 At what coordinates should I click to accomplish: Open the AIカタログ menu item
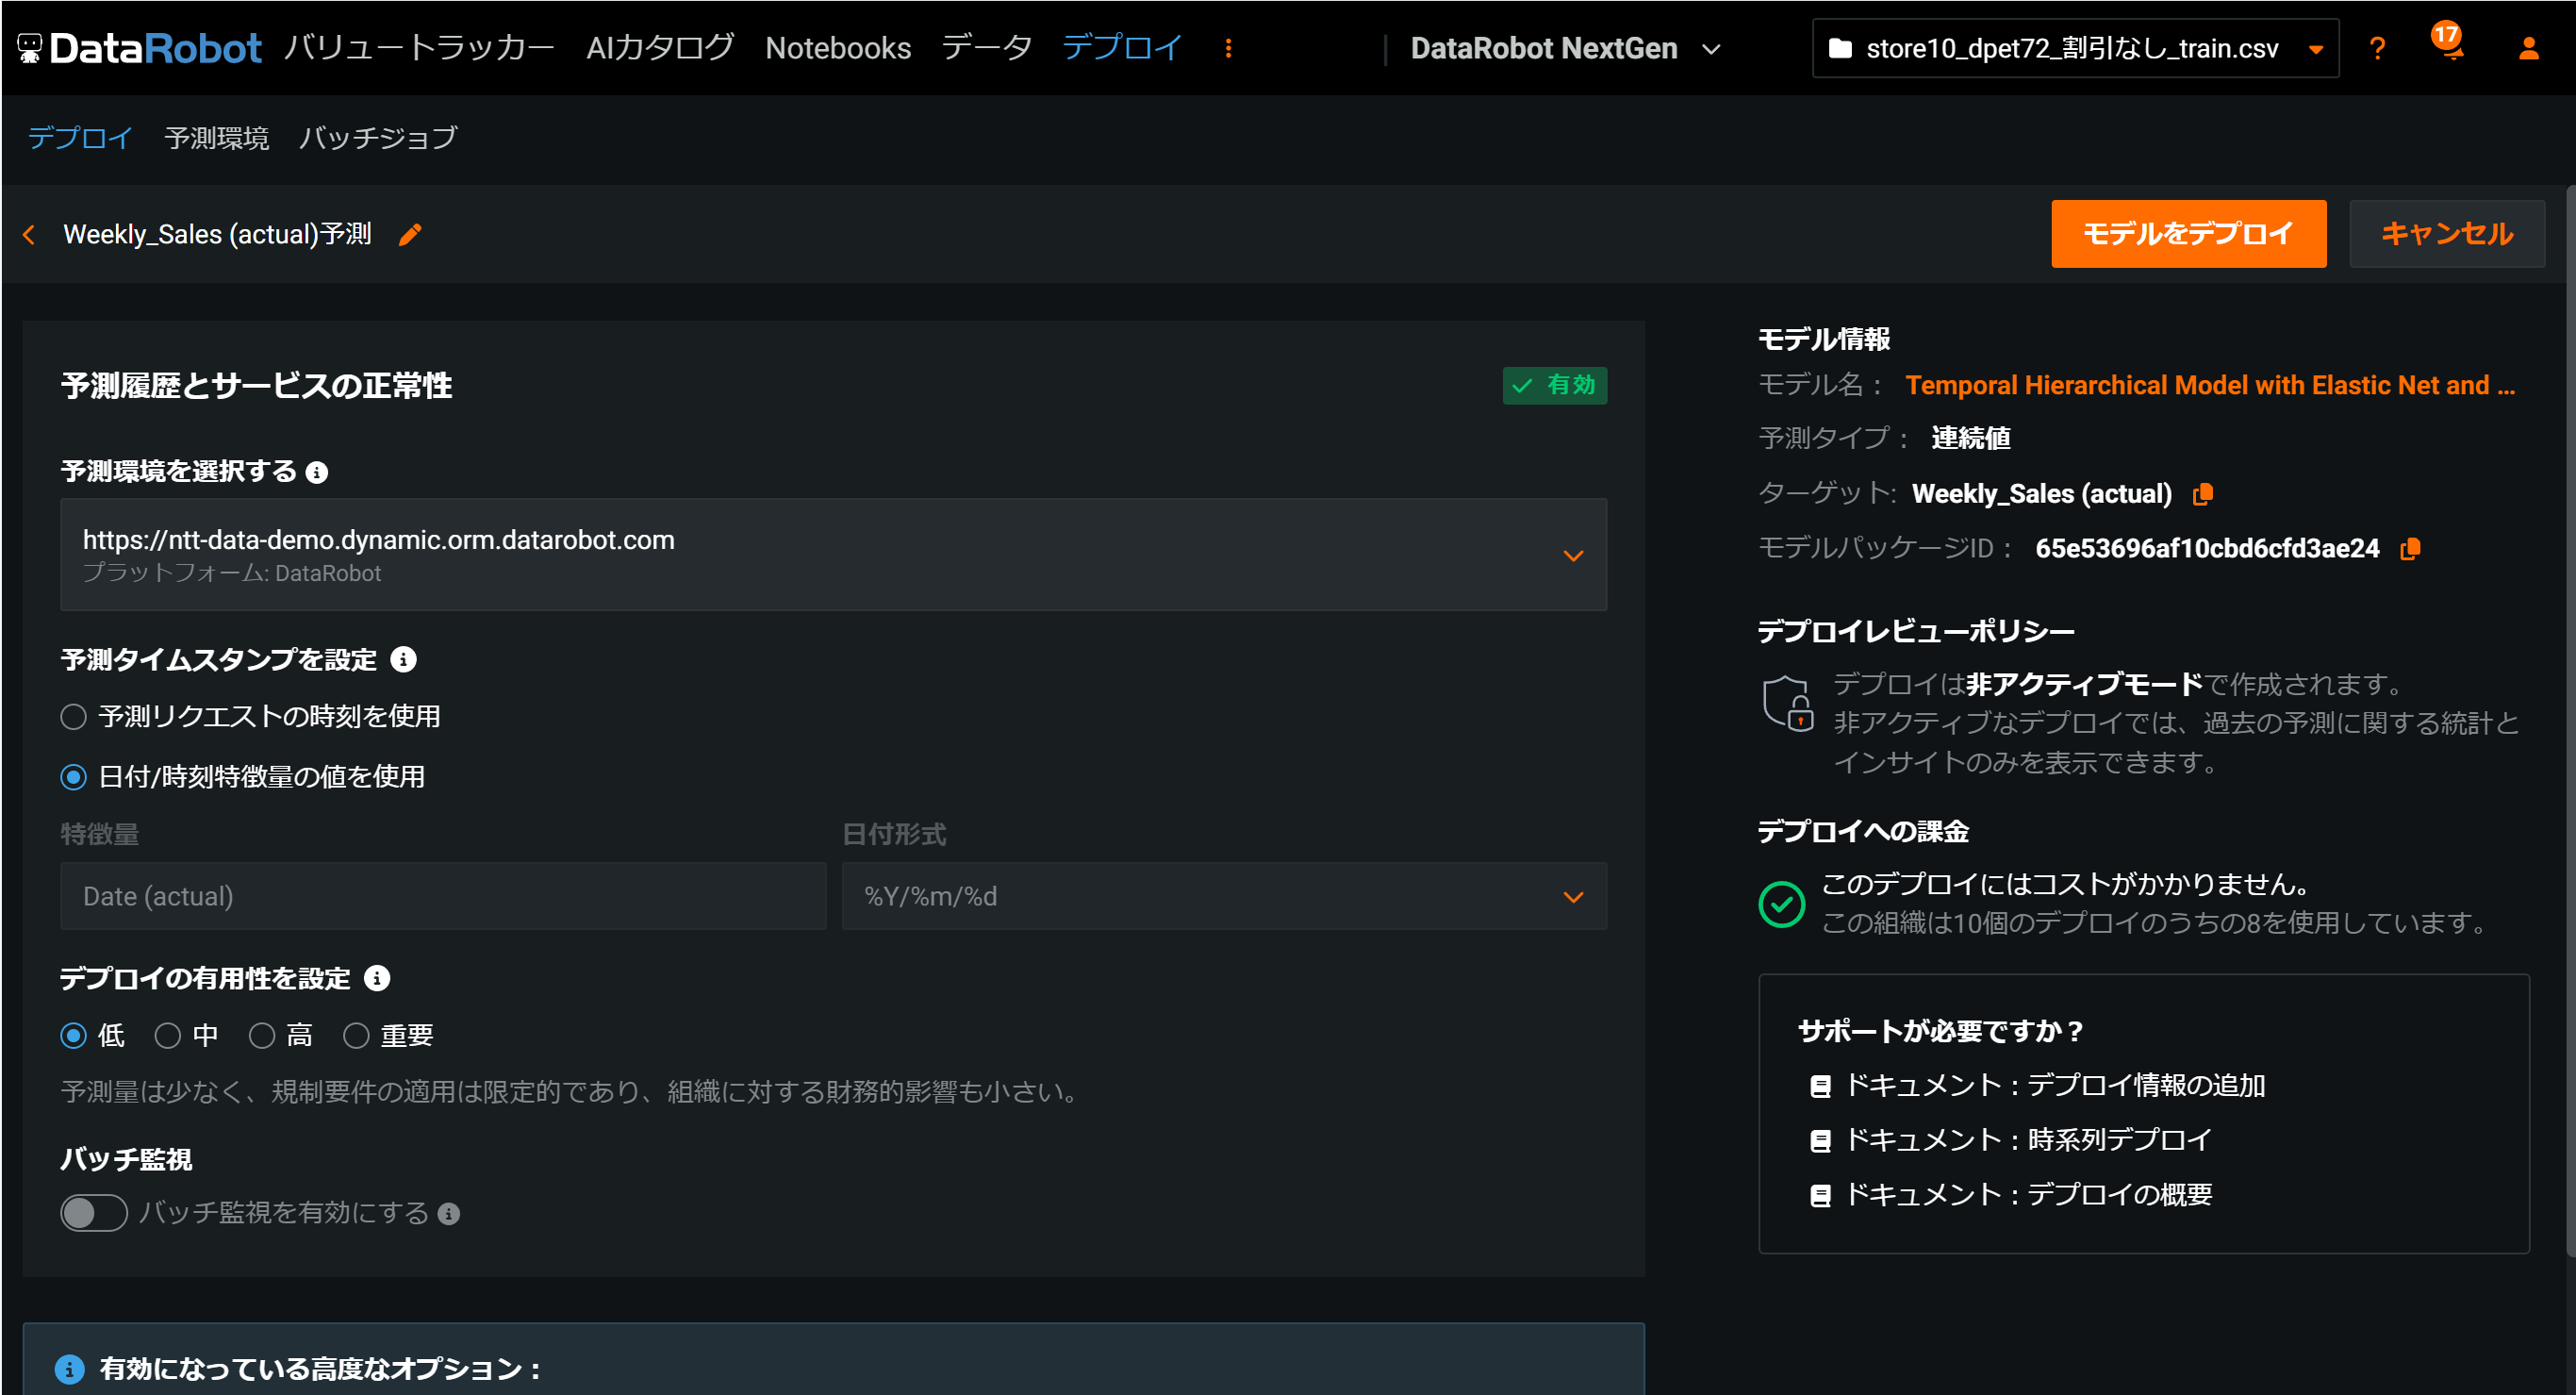(660, 48)
